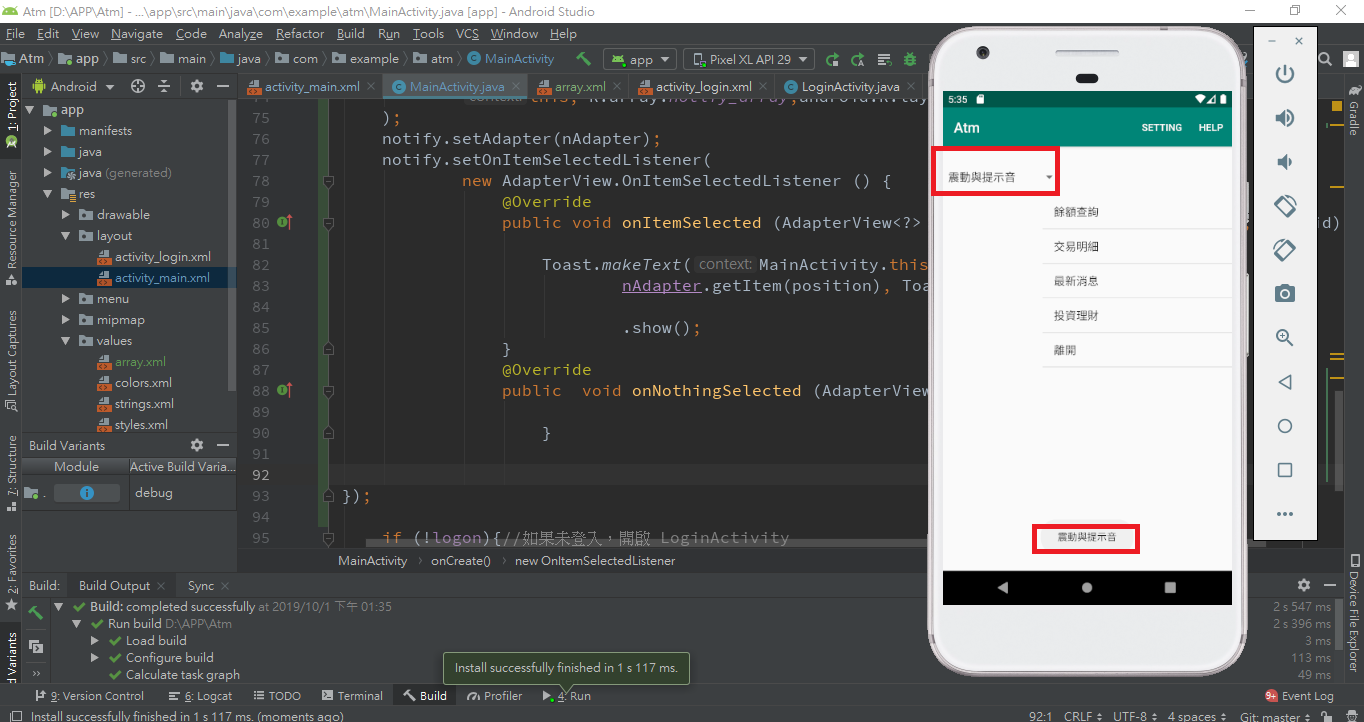This screenshot has width=1364, height=722.
Task: Run the app on the emulator
Action: pos(832,59)
